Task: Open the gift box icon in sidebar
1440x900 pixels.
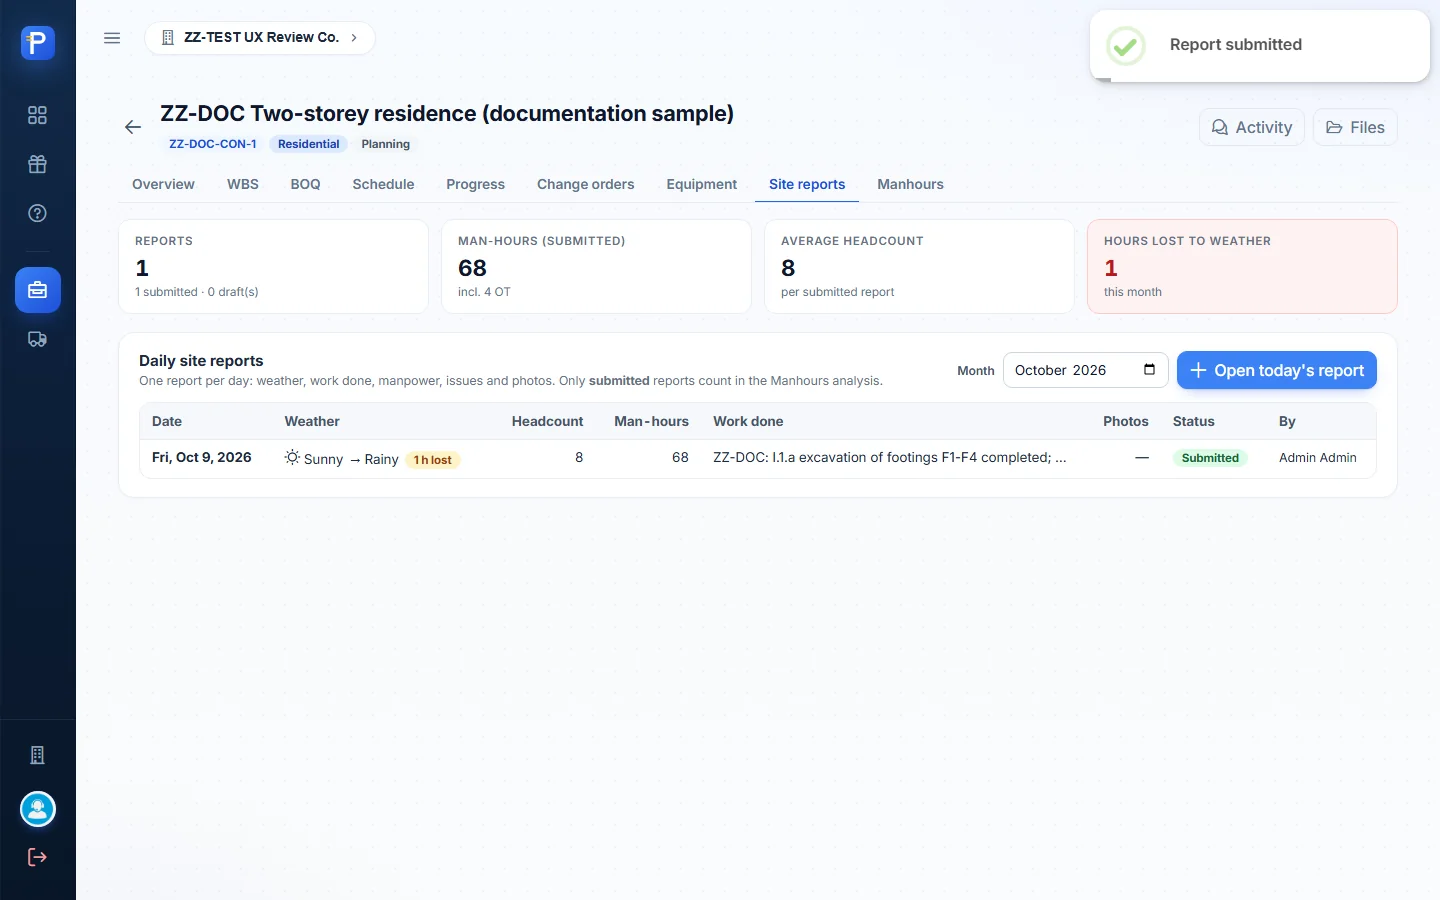Action: click(x=37, y=164)
